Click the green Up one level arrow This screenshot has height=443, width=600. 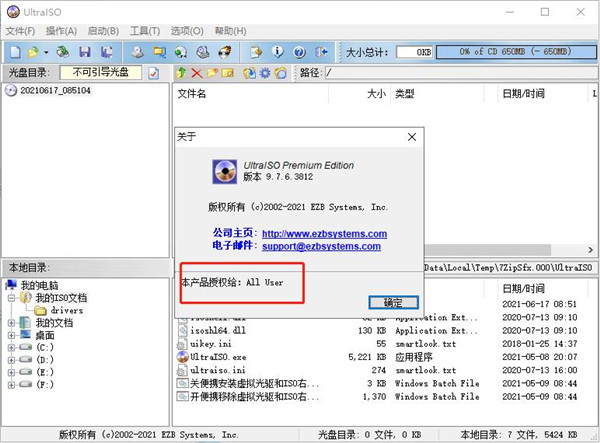point(181,73)
